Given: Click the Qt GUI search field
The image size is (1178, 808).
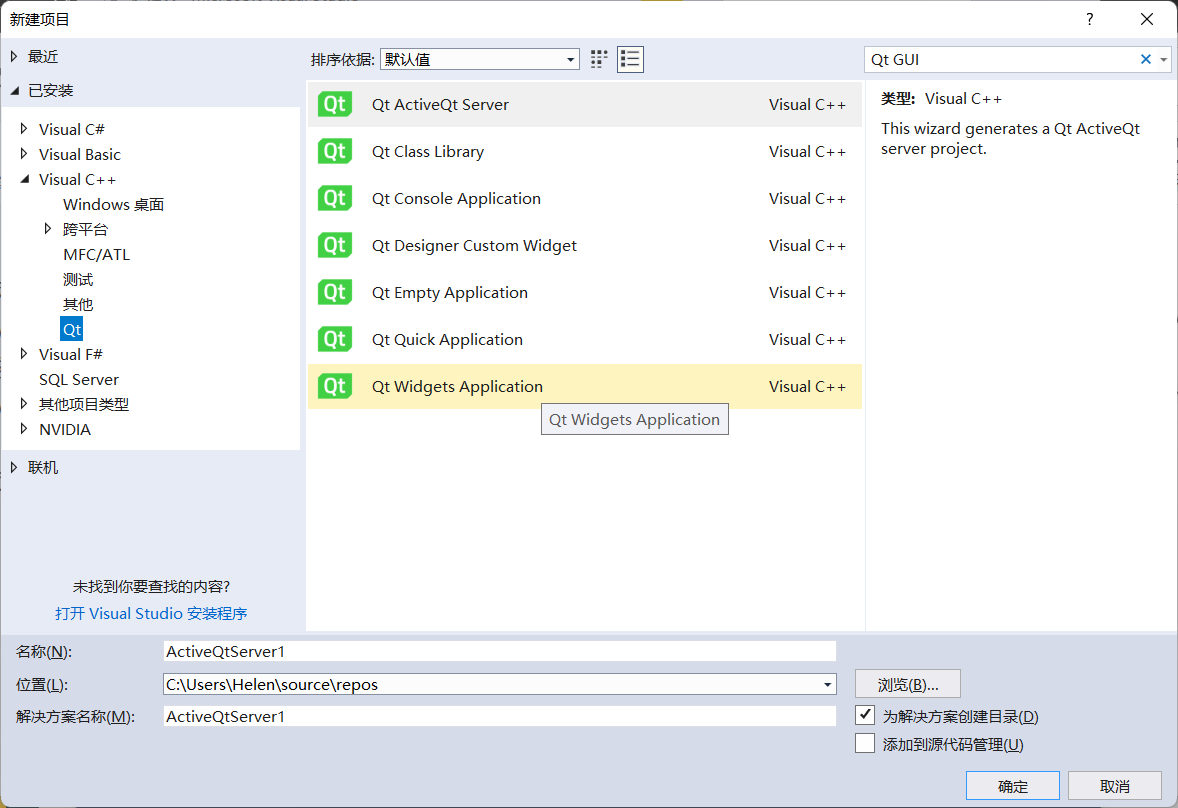Looking at the screenshot, I should [1001, 59].
